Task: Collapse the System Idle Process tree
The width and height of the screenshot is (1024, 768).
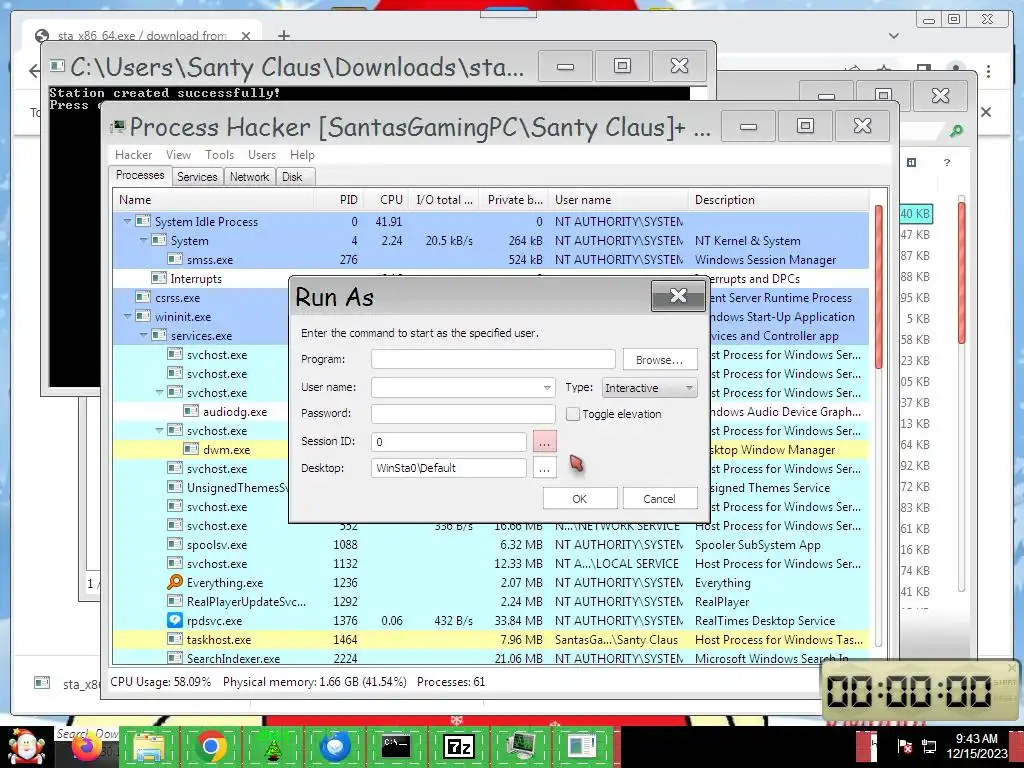Action: click(127, 221)
